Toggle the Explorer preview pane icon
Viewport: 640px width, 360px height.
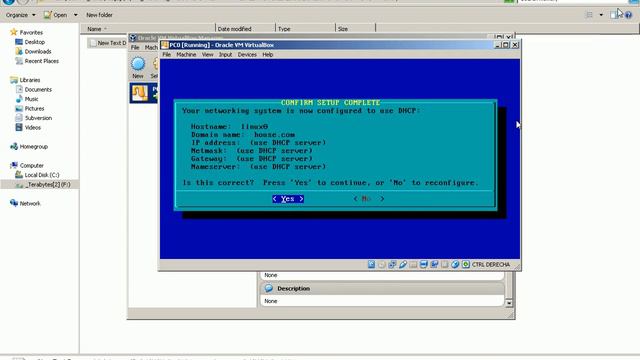614,15
